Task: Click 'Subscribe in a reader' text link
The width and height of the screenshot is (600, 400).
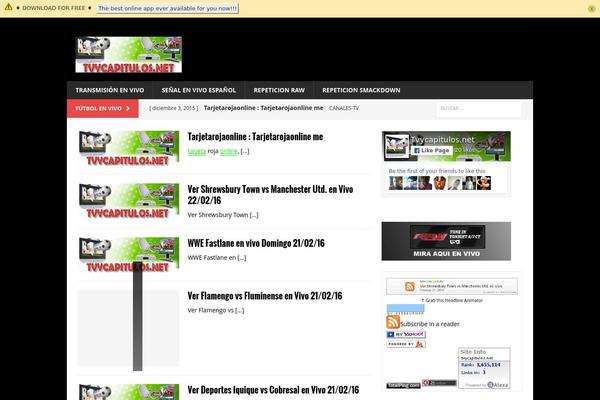Action: tap(430, 324)
